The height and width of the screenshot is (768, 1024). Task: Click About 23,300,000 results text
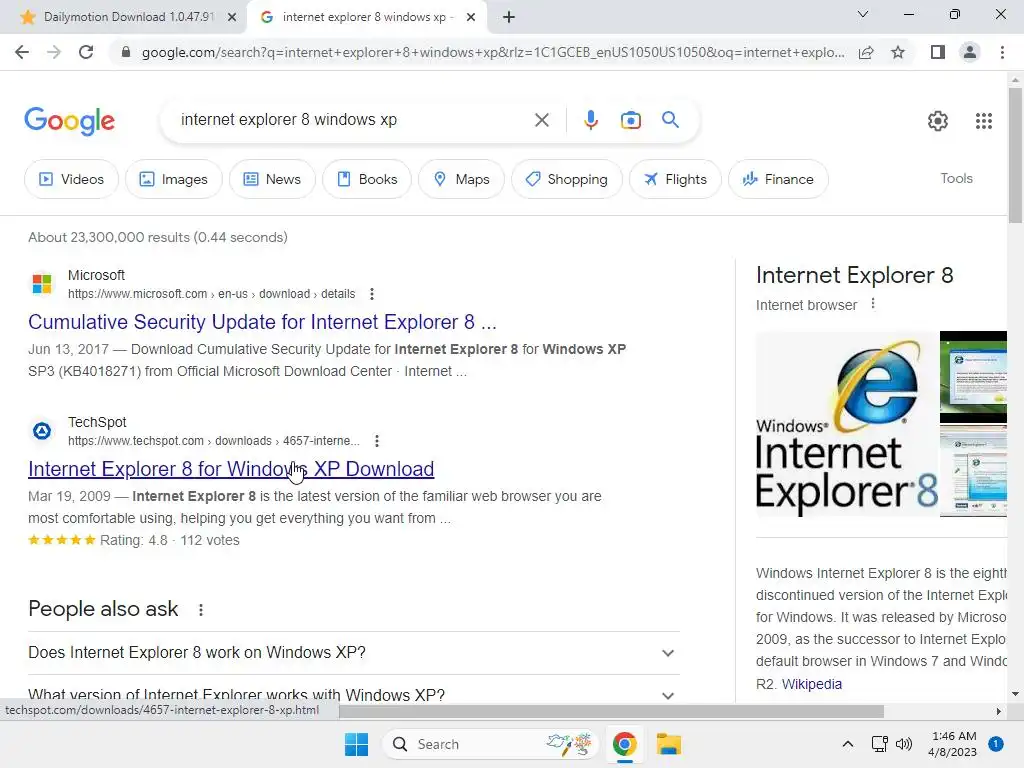(157, 237)
